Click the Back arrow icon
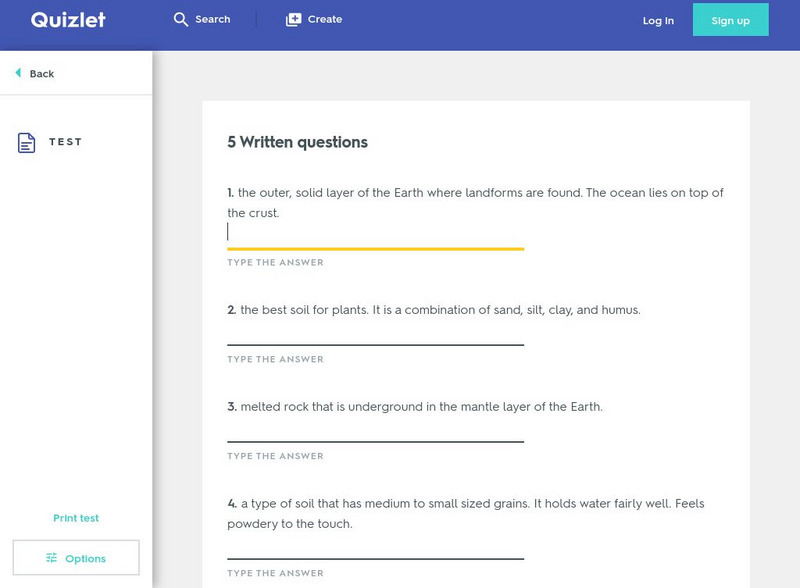The height and width of the screenshot is (588, 800). click(x=18, y=73)
